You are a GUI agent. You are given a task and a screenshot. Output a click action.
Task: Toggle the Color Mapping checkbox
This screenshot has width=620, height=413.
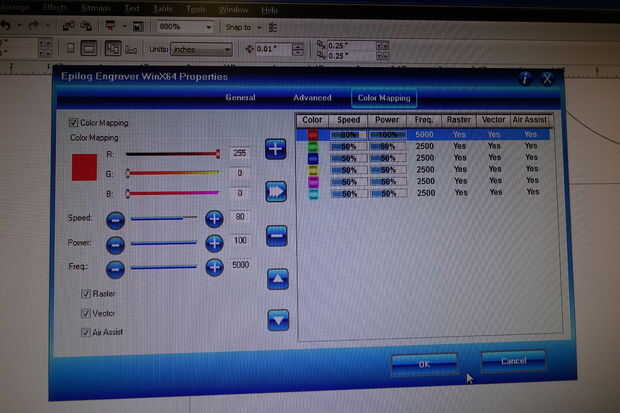(74, 123)
